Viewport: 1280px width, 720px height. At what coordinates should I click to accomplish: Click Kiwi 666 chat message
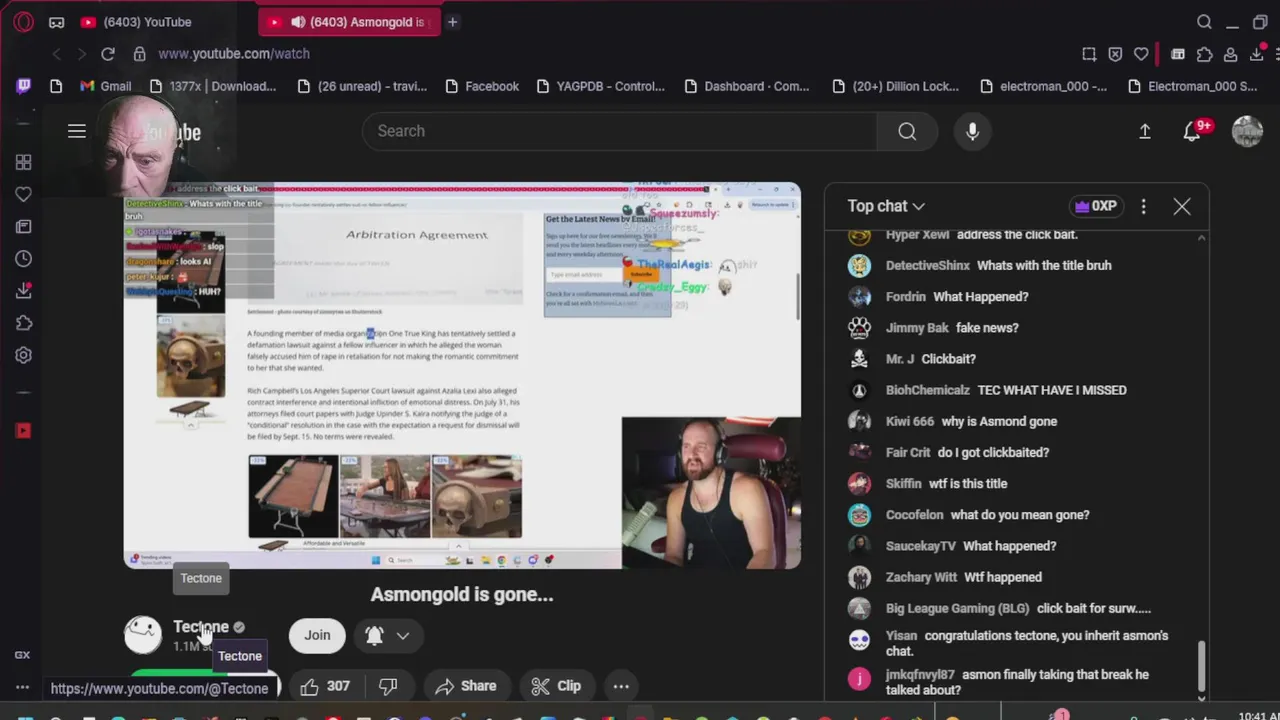coord(971,421)
